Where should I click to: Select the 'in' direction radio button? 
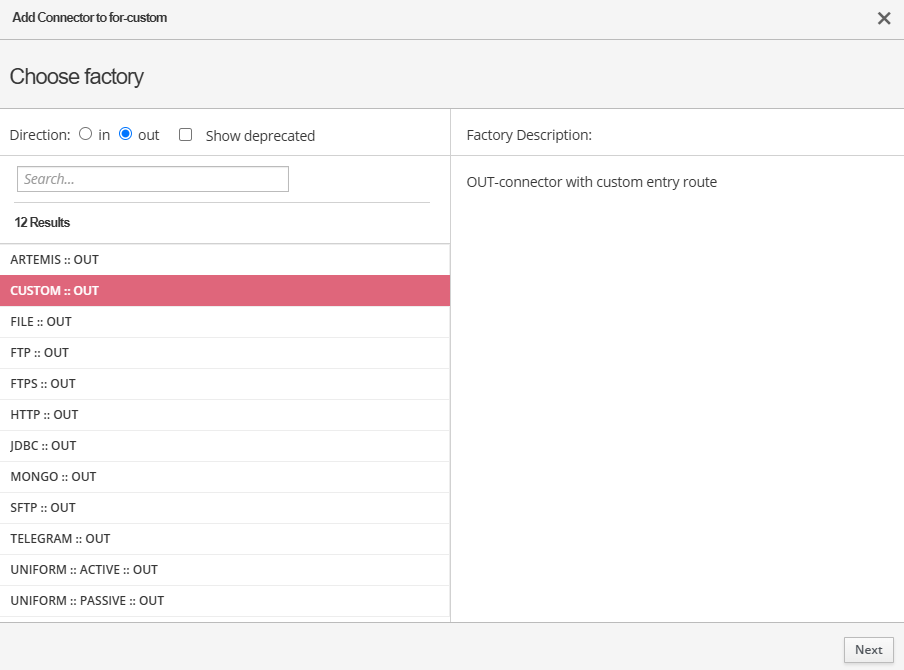pos(86,134)
